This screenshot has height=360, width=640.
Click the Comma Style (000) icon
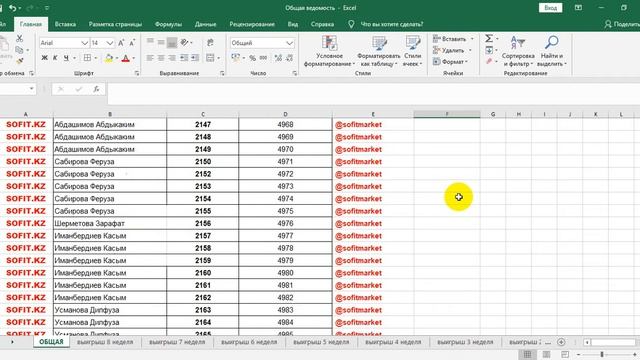point(263,58)
